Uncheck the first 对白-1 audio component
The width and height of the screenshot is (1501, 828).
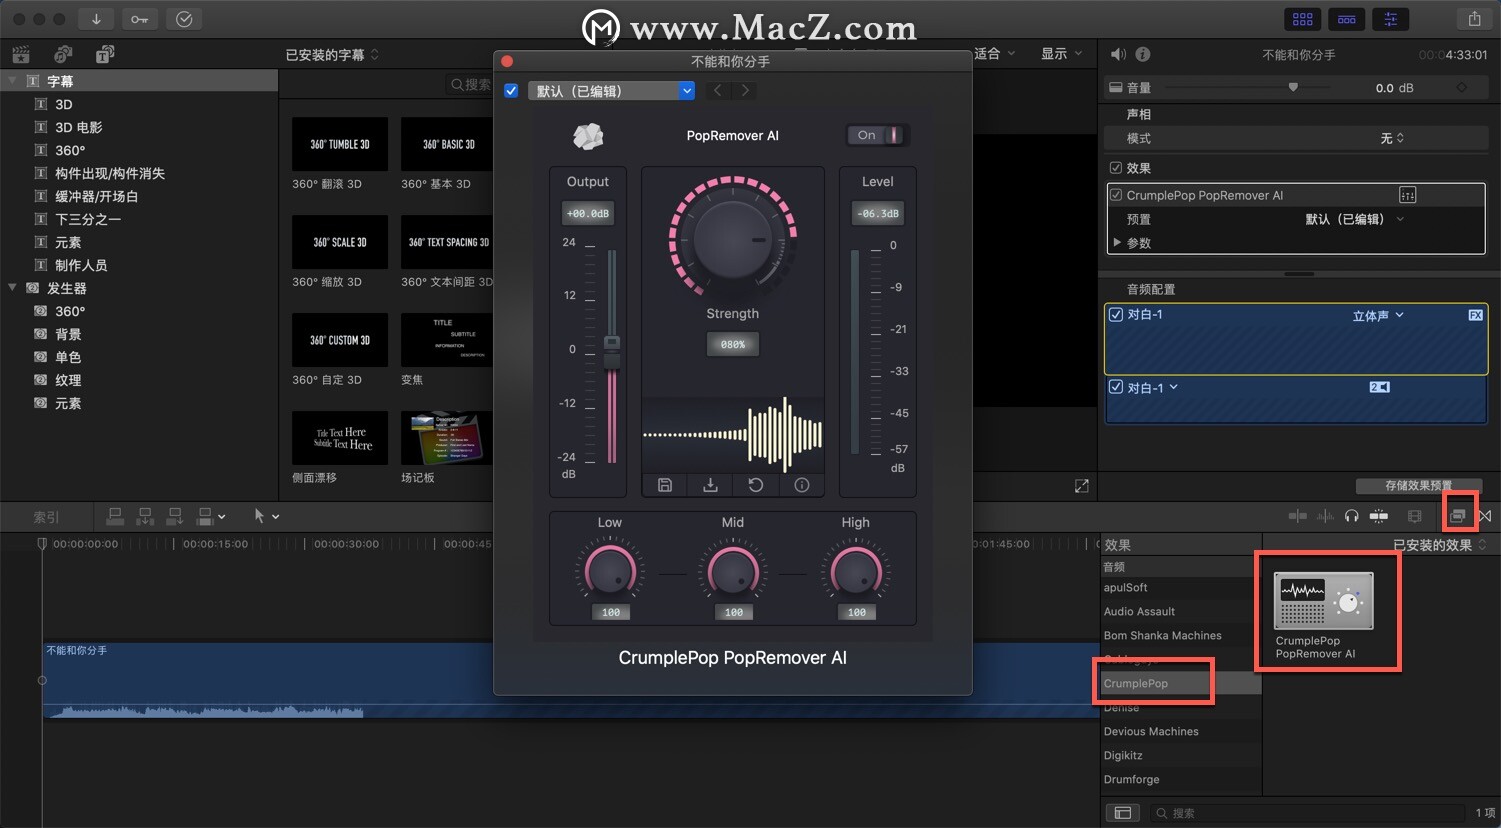coord(1116,314)
